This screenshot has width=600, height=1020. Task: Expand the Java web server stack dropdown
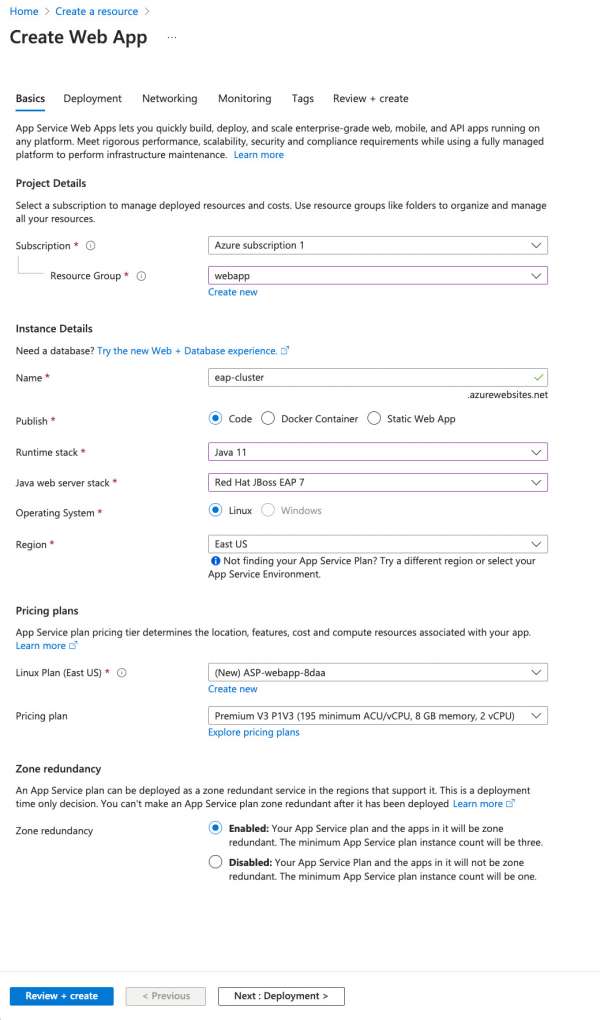tap(378, 482)
